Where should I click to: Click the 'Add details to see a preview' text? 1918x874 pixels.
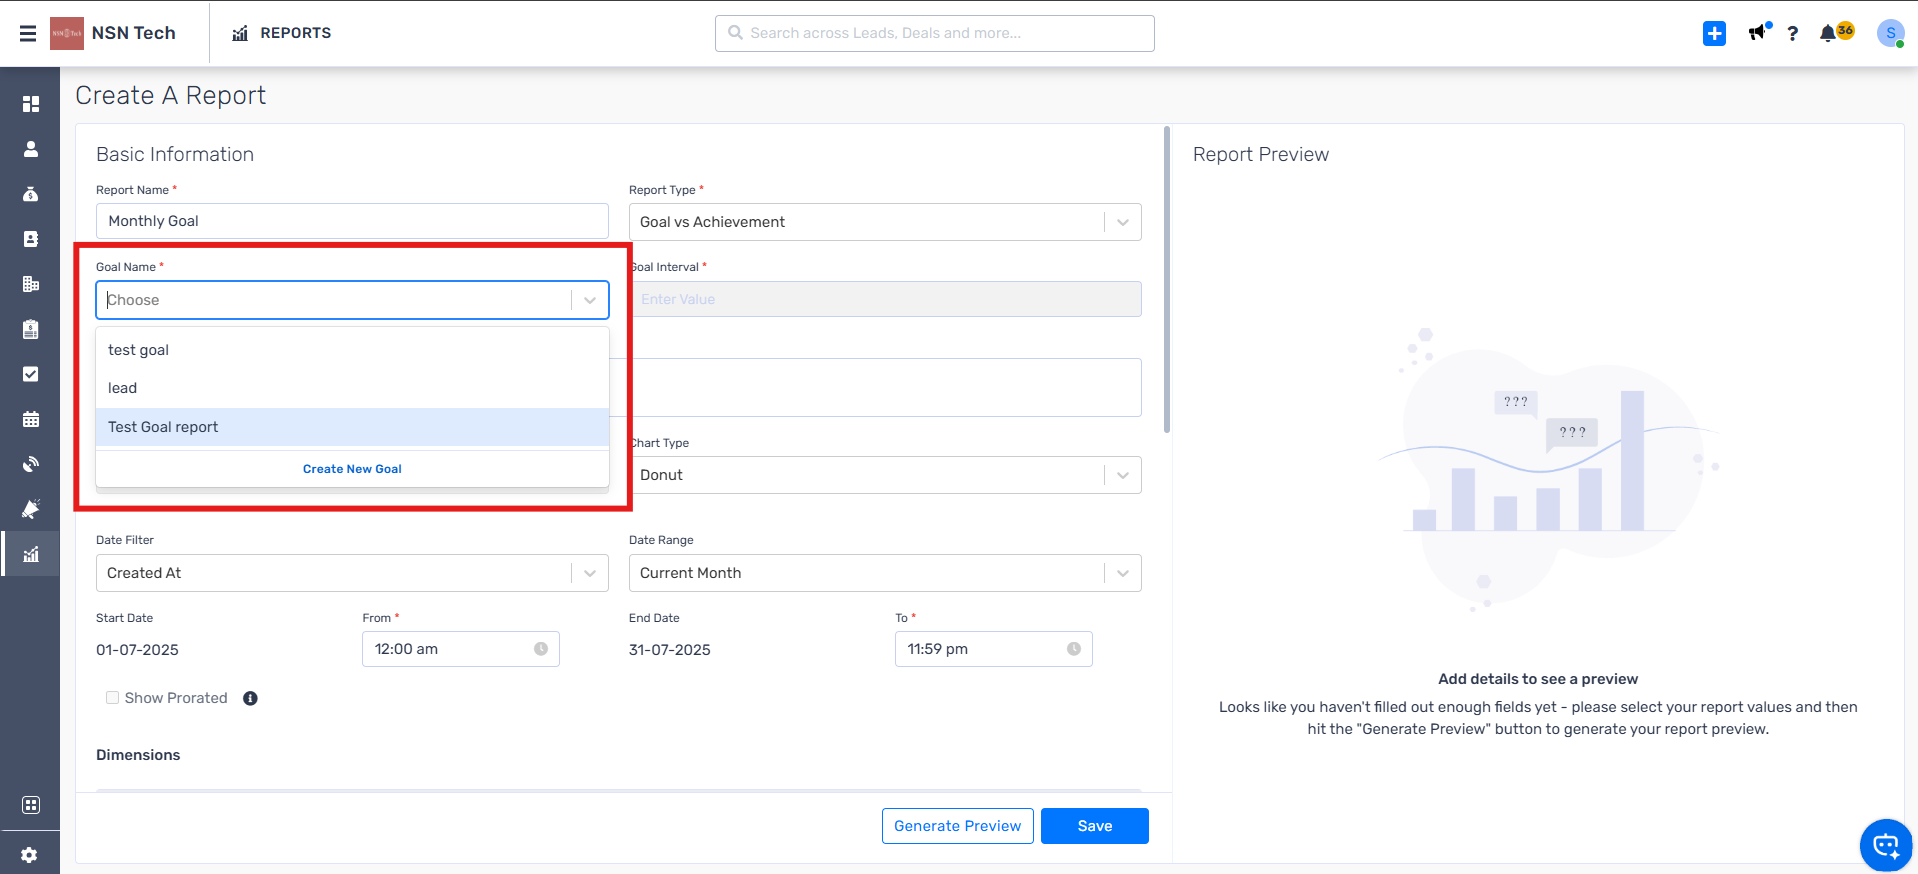tap(1538, 679)
